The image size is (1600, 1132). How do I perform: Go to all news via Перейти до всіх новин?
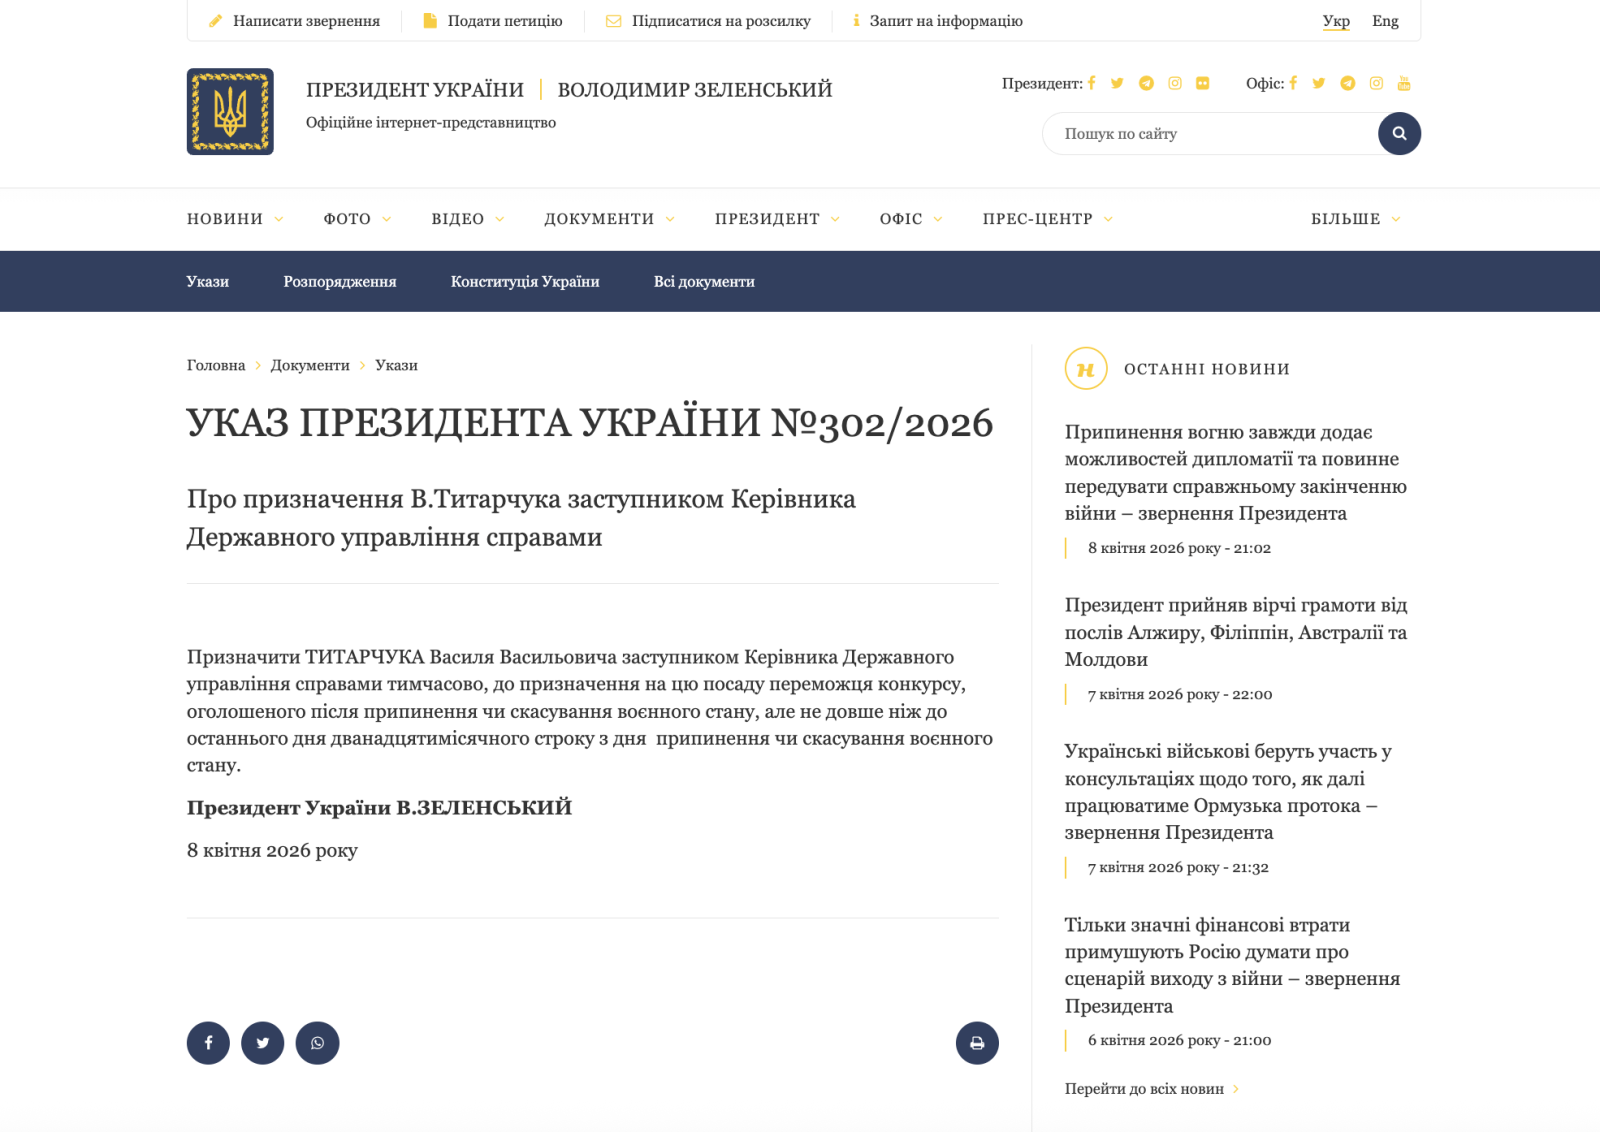(1144, 1089)
